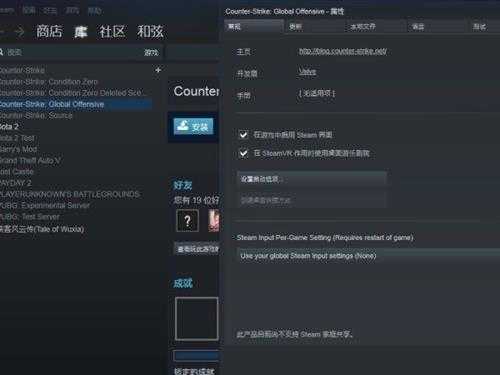500x375 pixels.
Task: Open the 库 library section
Action: pos(80,32)
